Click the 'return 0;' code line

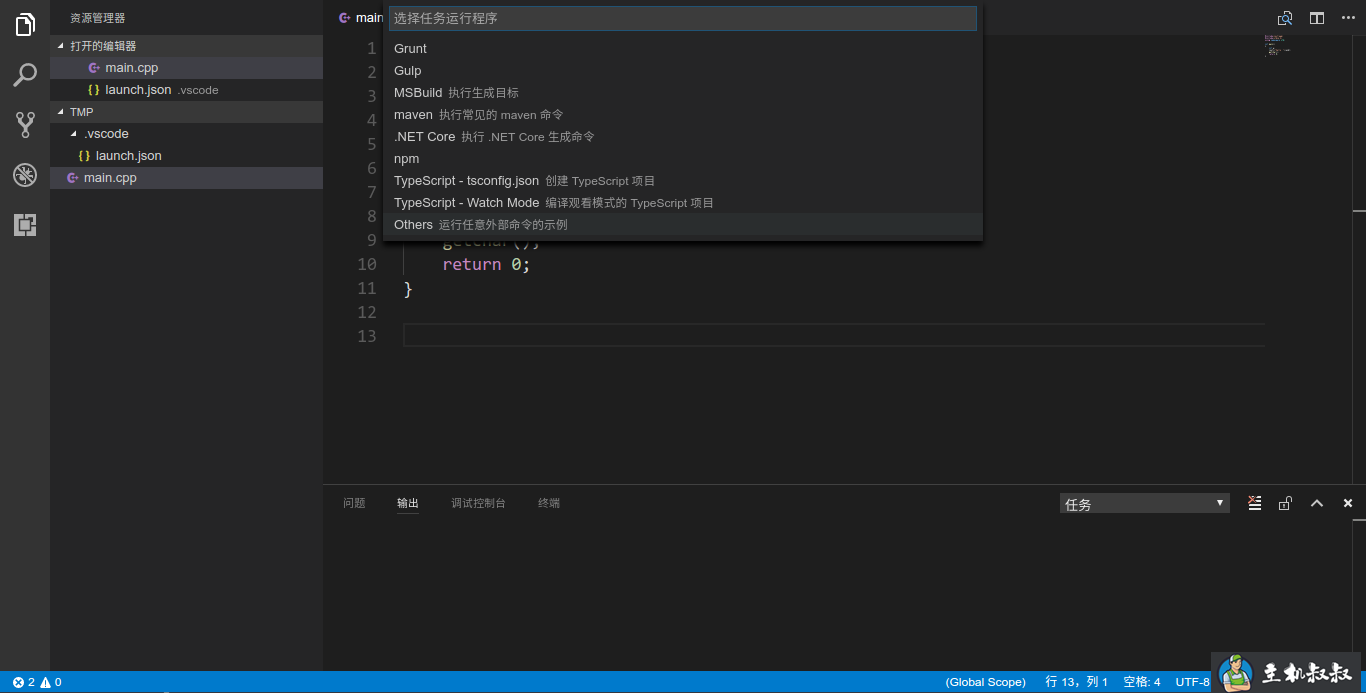[486, 264]
